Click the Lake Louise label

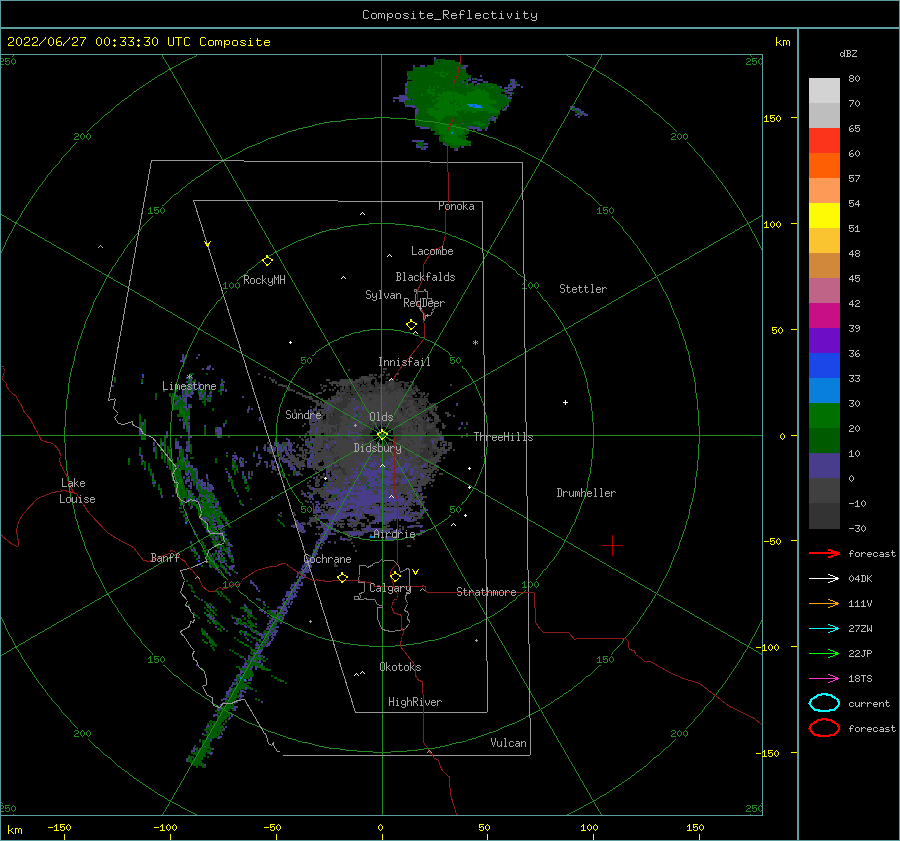click(77, 491)
